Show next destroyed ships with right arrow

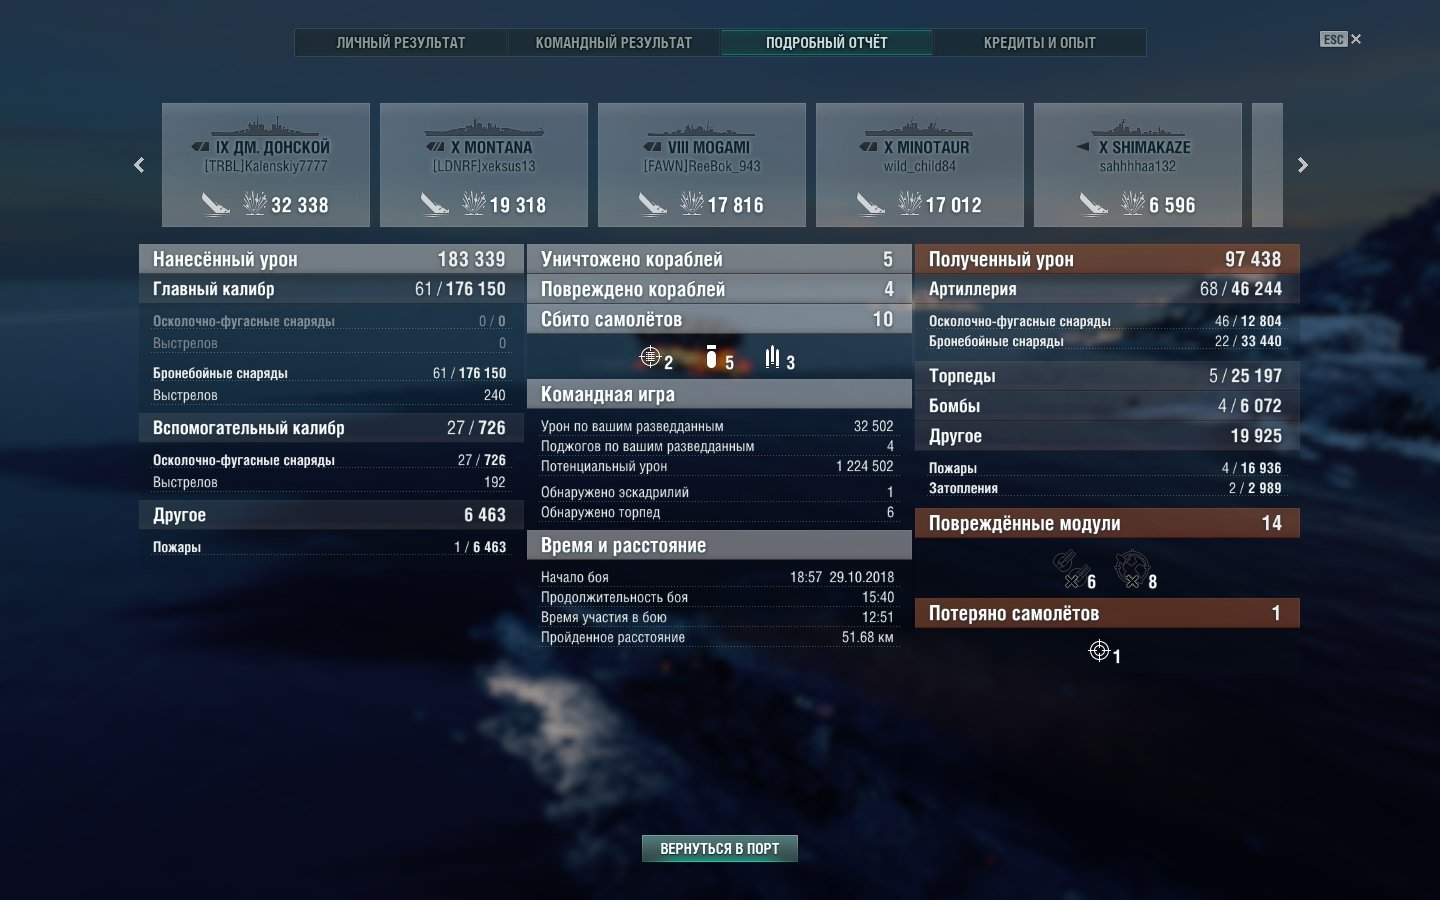click(x=1302, y=165)
